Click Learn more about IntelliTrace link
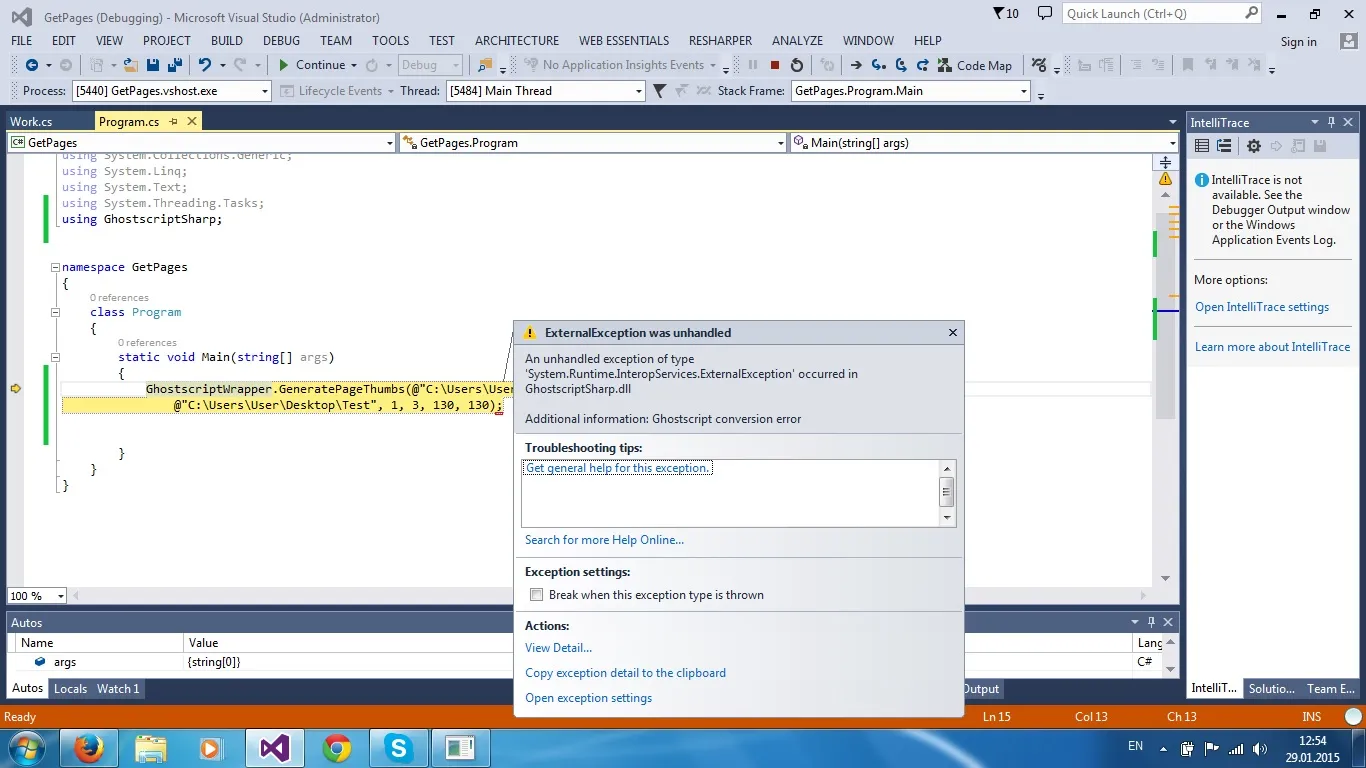This screenshot has width=1366, height=768. point(1272,347)
